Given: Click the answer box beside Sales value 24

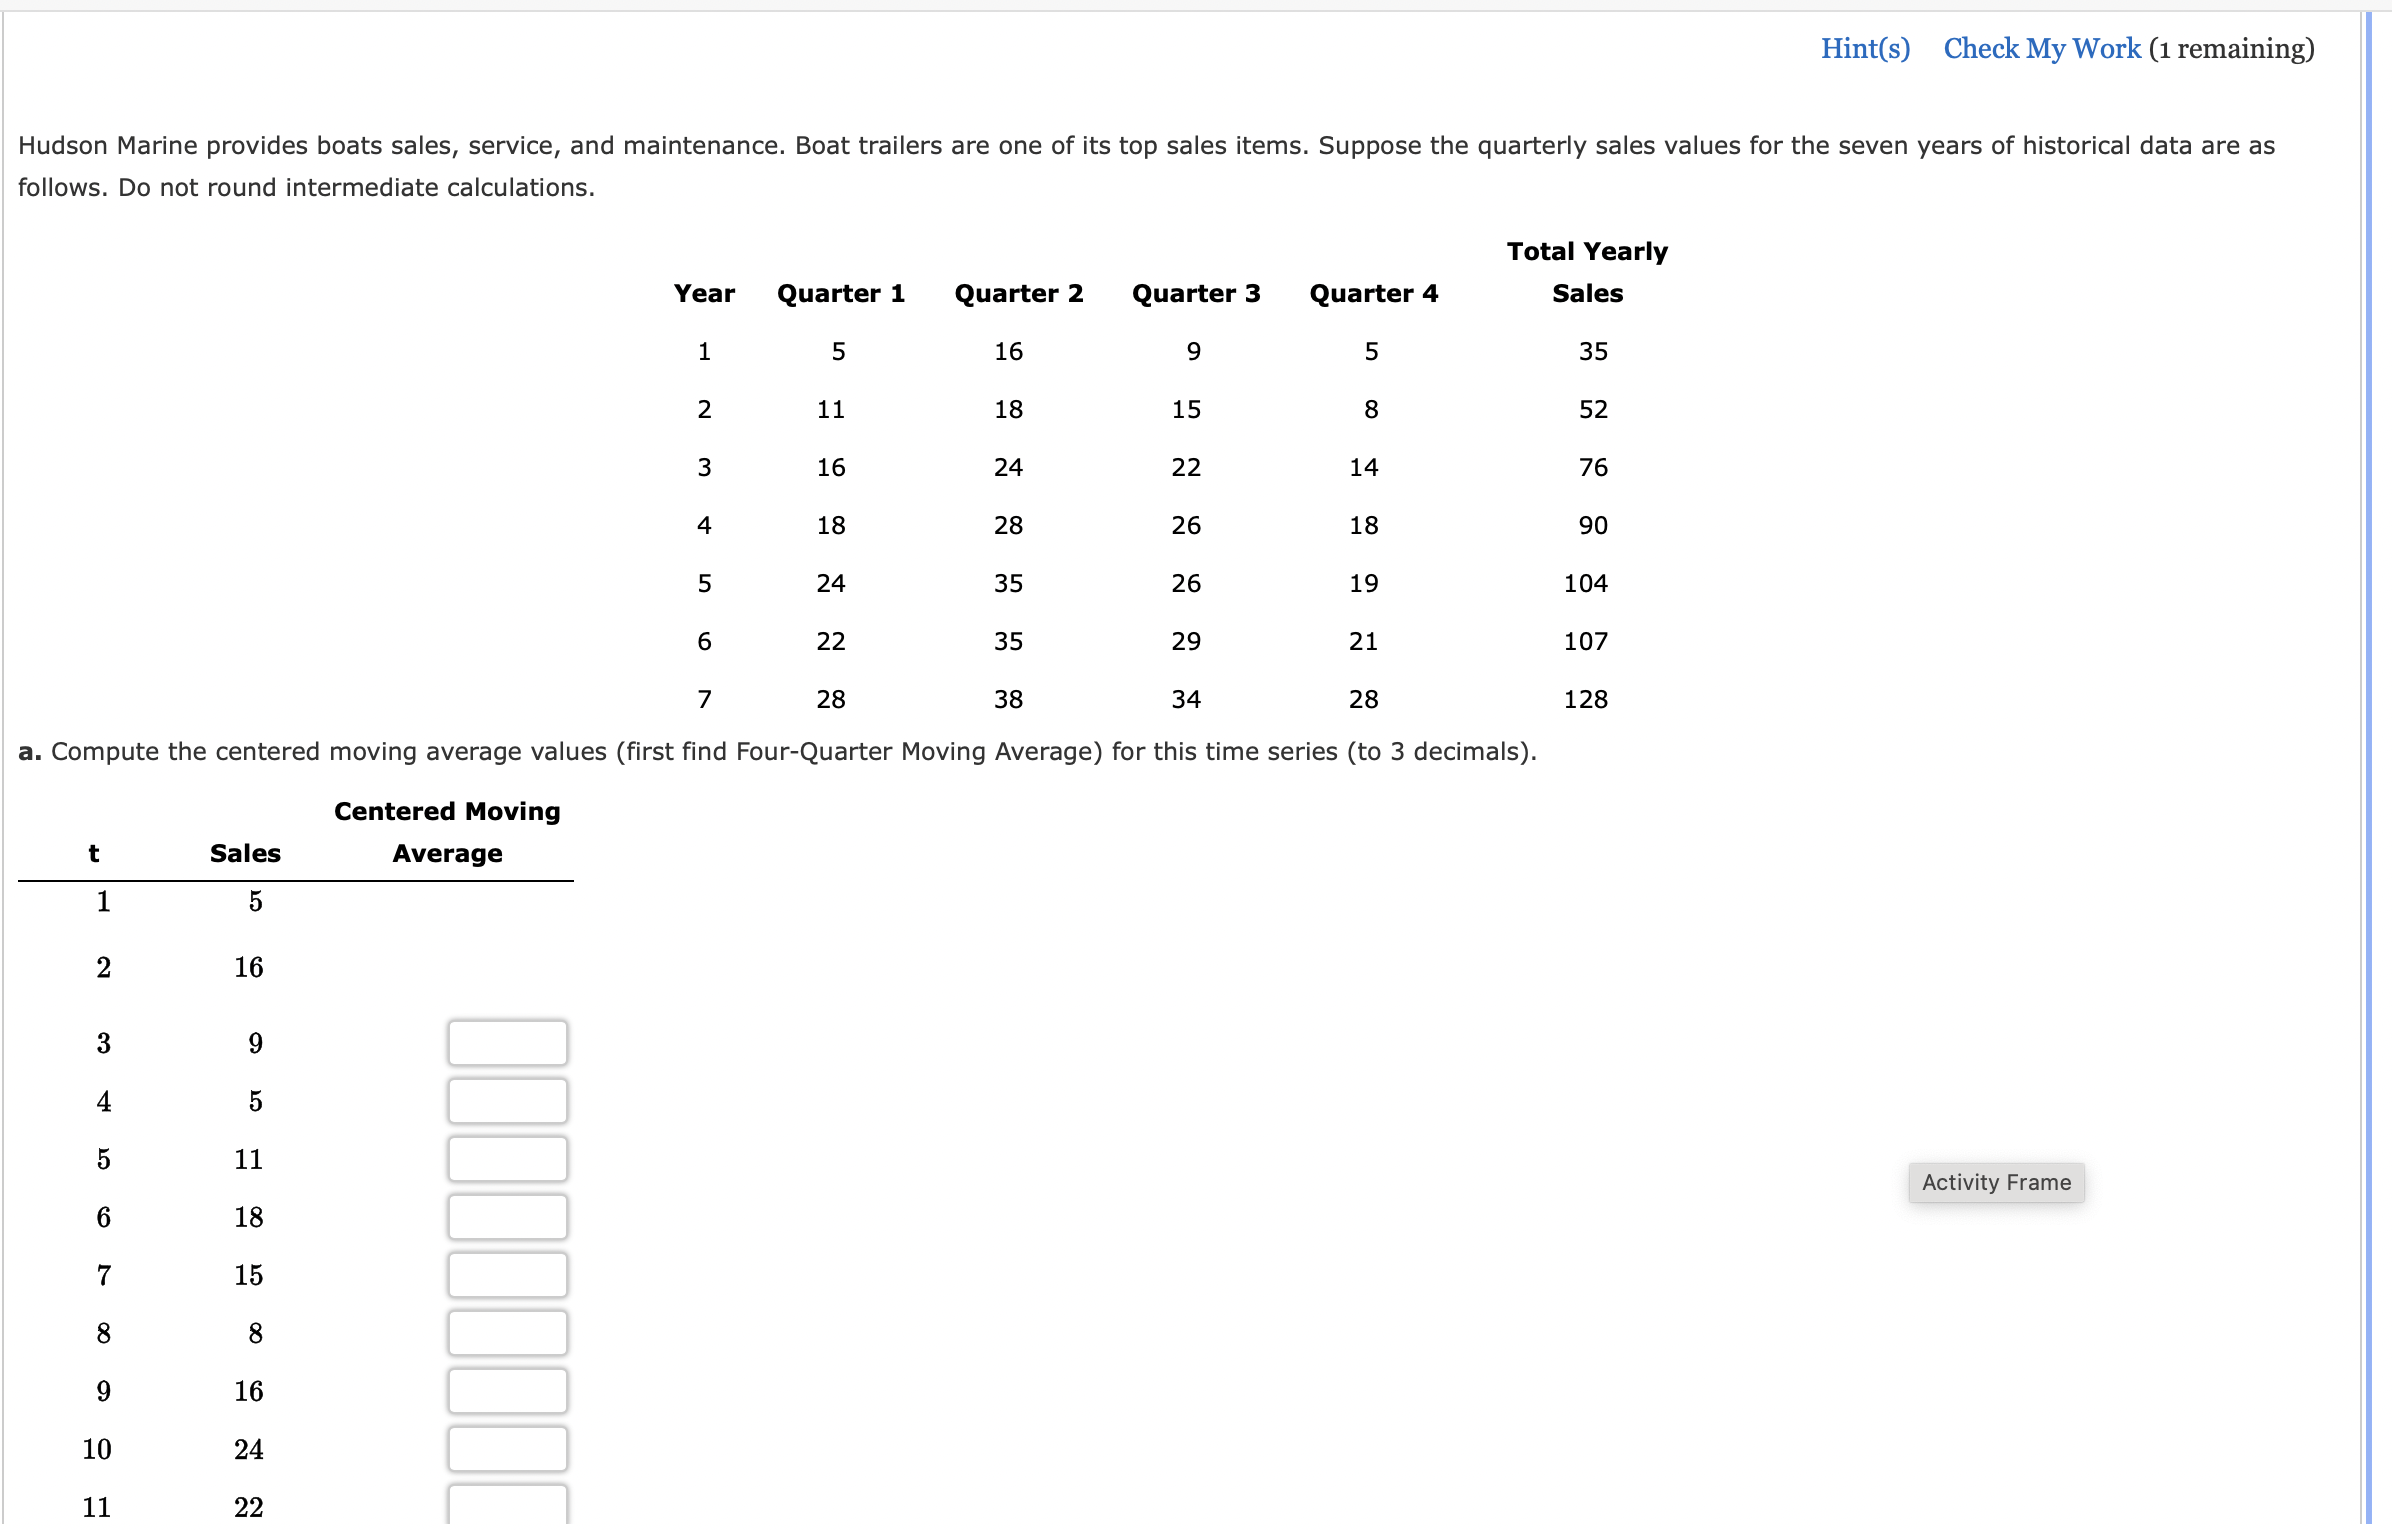Looking at the screenshot, I should coord(507,1448).
